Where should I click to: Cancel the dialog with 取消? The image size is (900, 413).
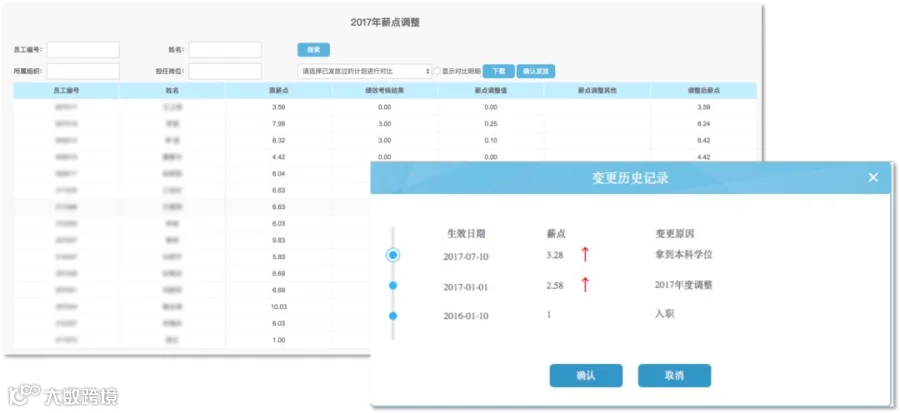tap(674, 376)
